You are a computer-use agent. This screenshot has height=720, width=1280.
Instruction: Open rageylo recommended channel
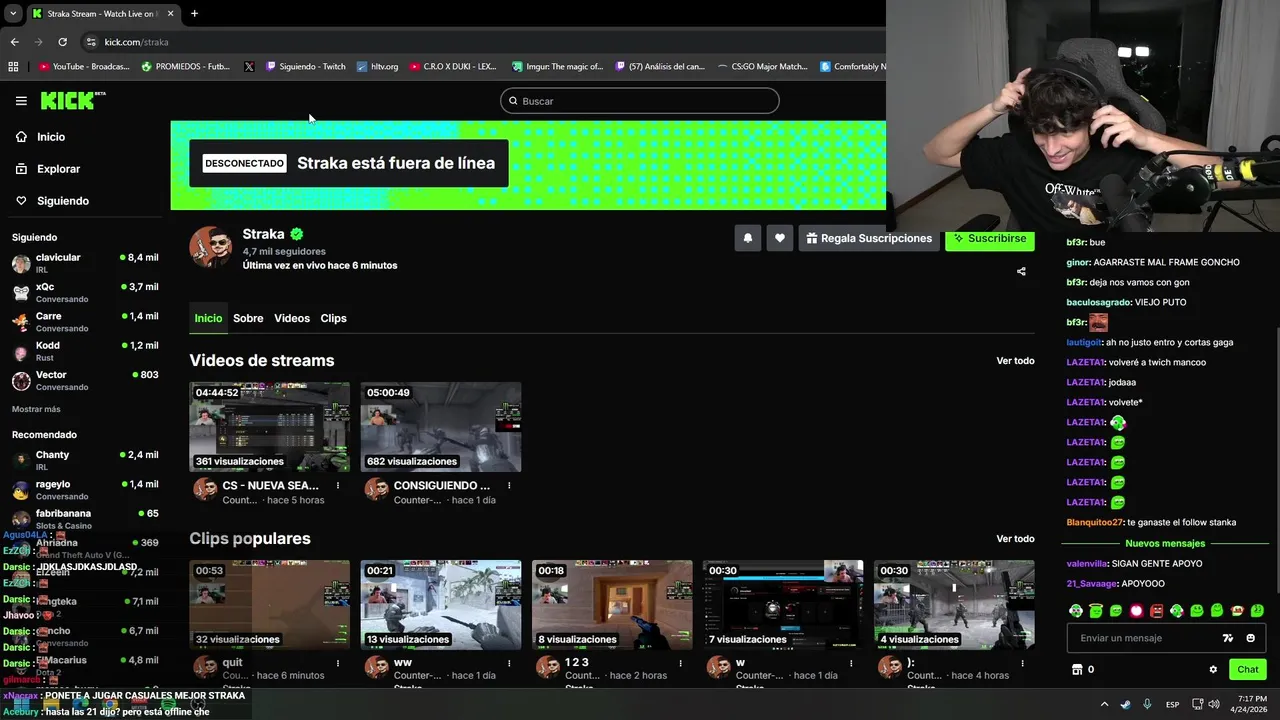tap(85, 490)
